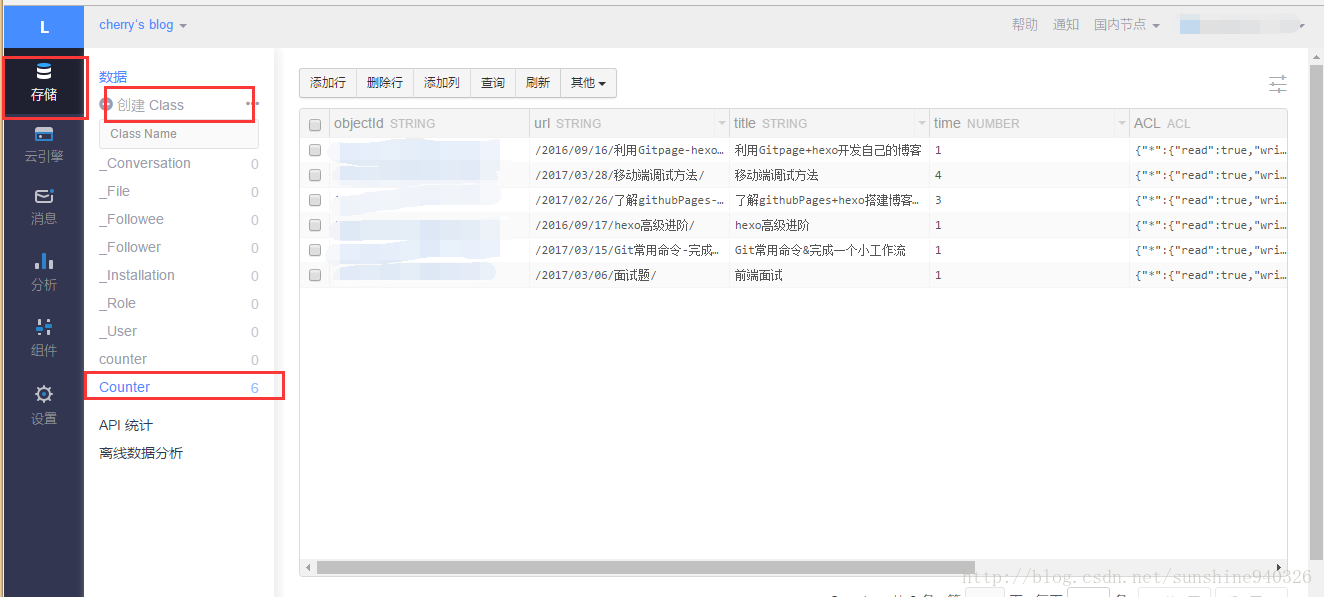
Task: Check the row for 前端面试
Action: (315, 274)
